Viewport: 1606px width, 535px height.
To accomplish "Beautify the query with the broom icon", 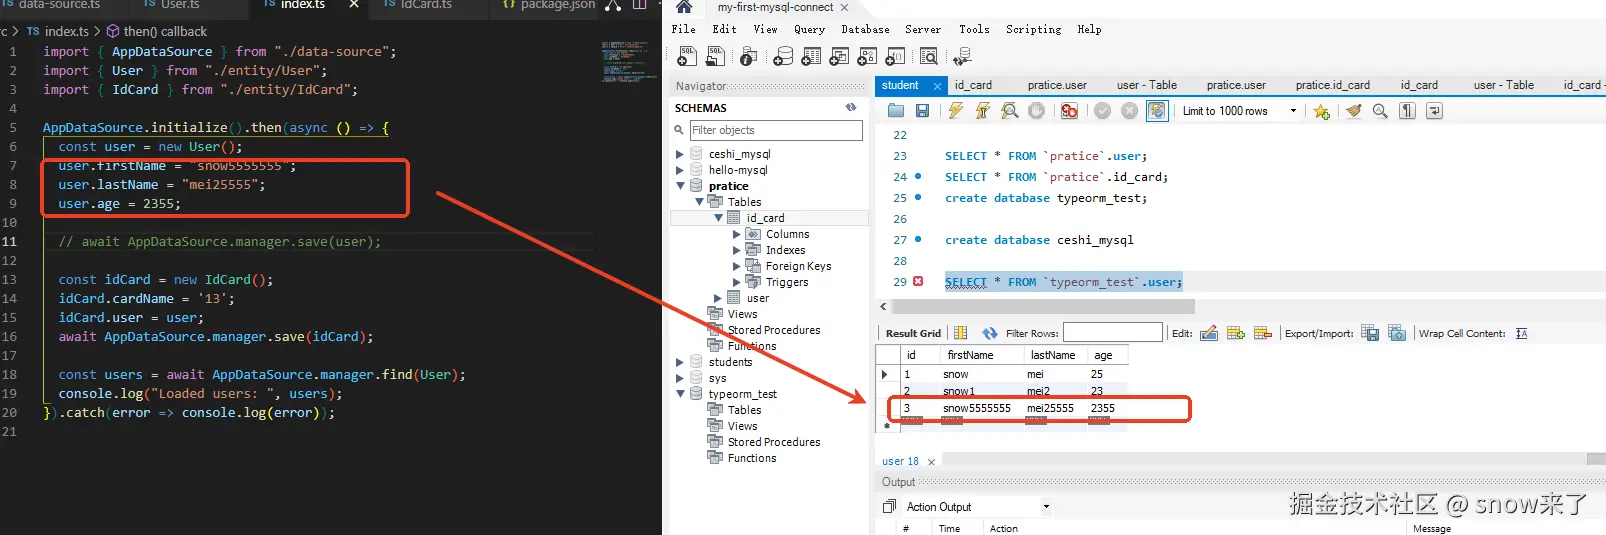I will pyautogui.click(x=1353, y=111).
